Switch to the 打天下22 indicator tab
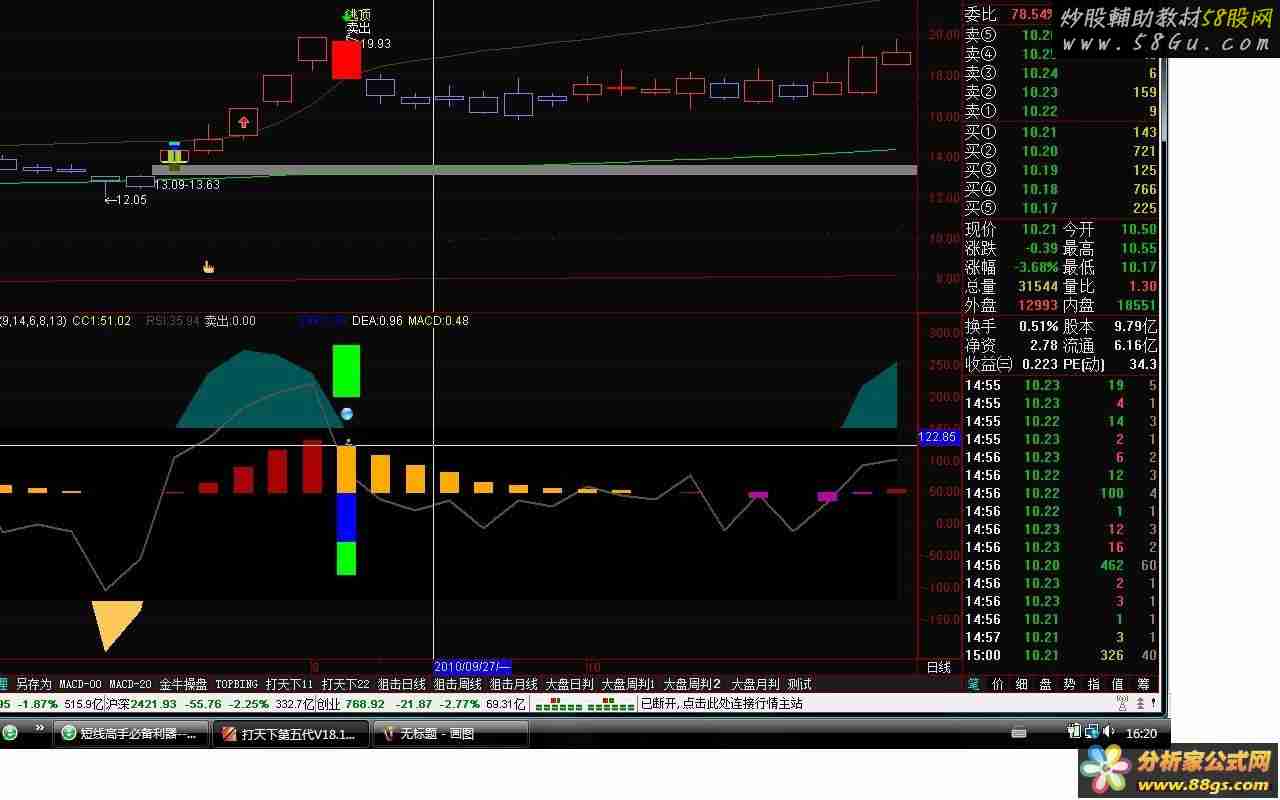The width and height of the screenshot is (1280, 800). [345, 684]
